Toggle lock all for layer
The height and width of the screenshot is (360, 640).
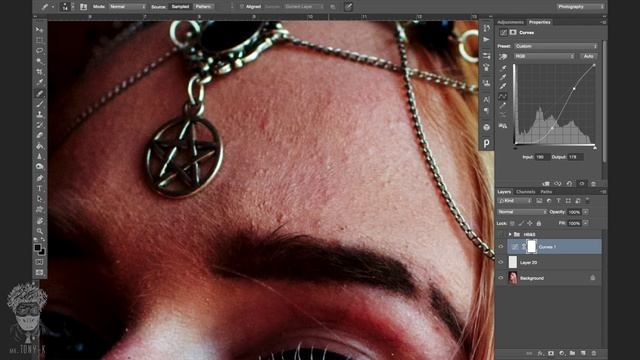coord(539,223)
